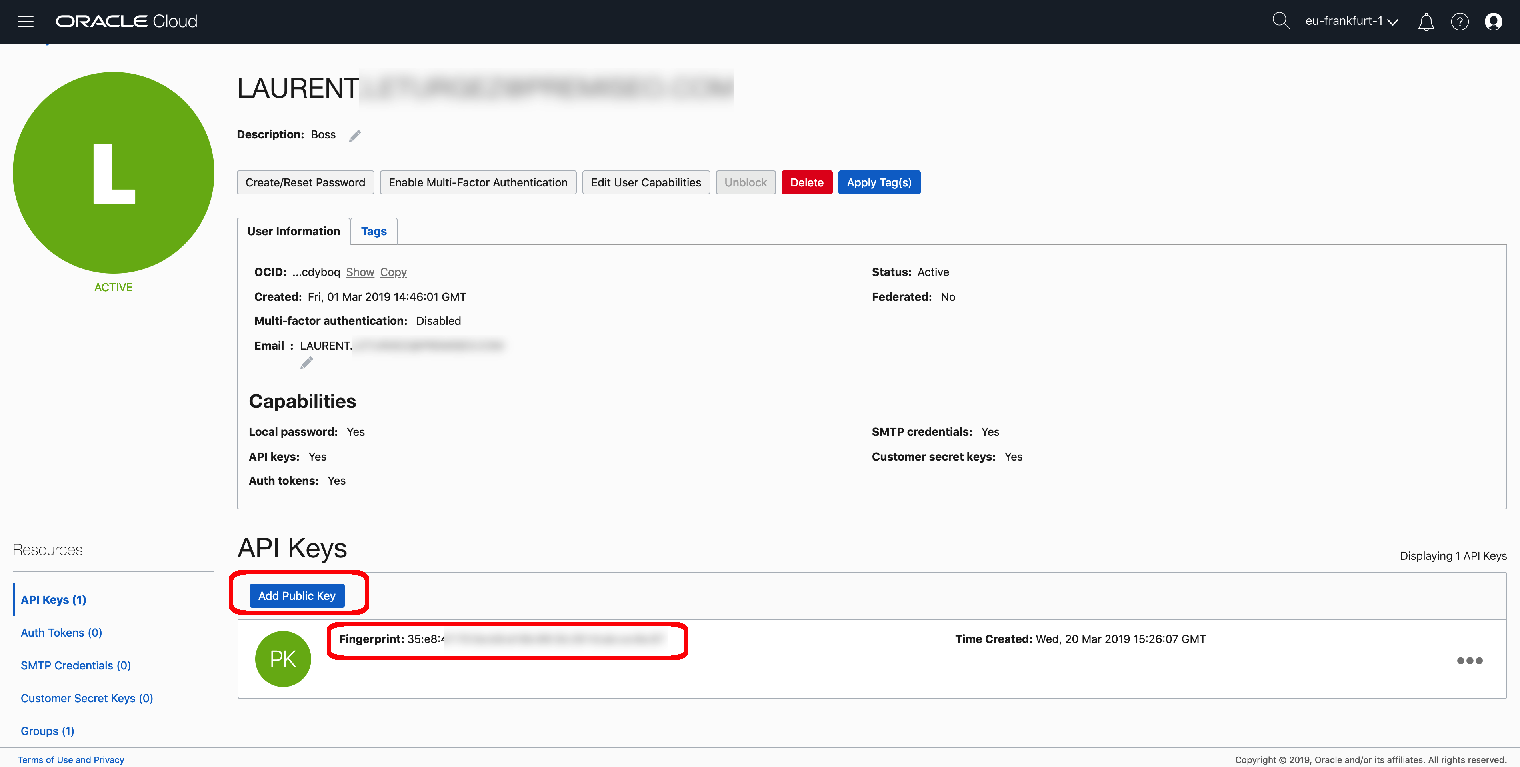This screenshot has height=767, width=1520.
Task: Edit the email with pencil icon
Action: point(307,363)
